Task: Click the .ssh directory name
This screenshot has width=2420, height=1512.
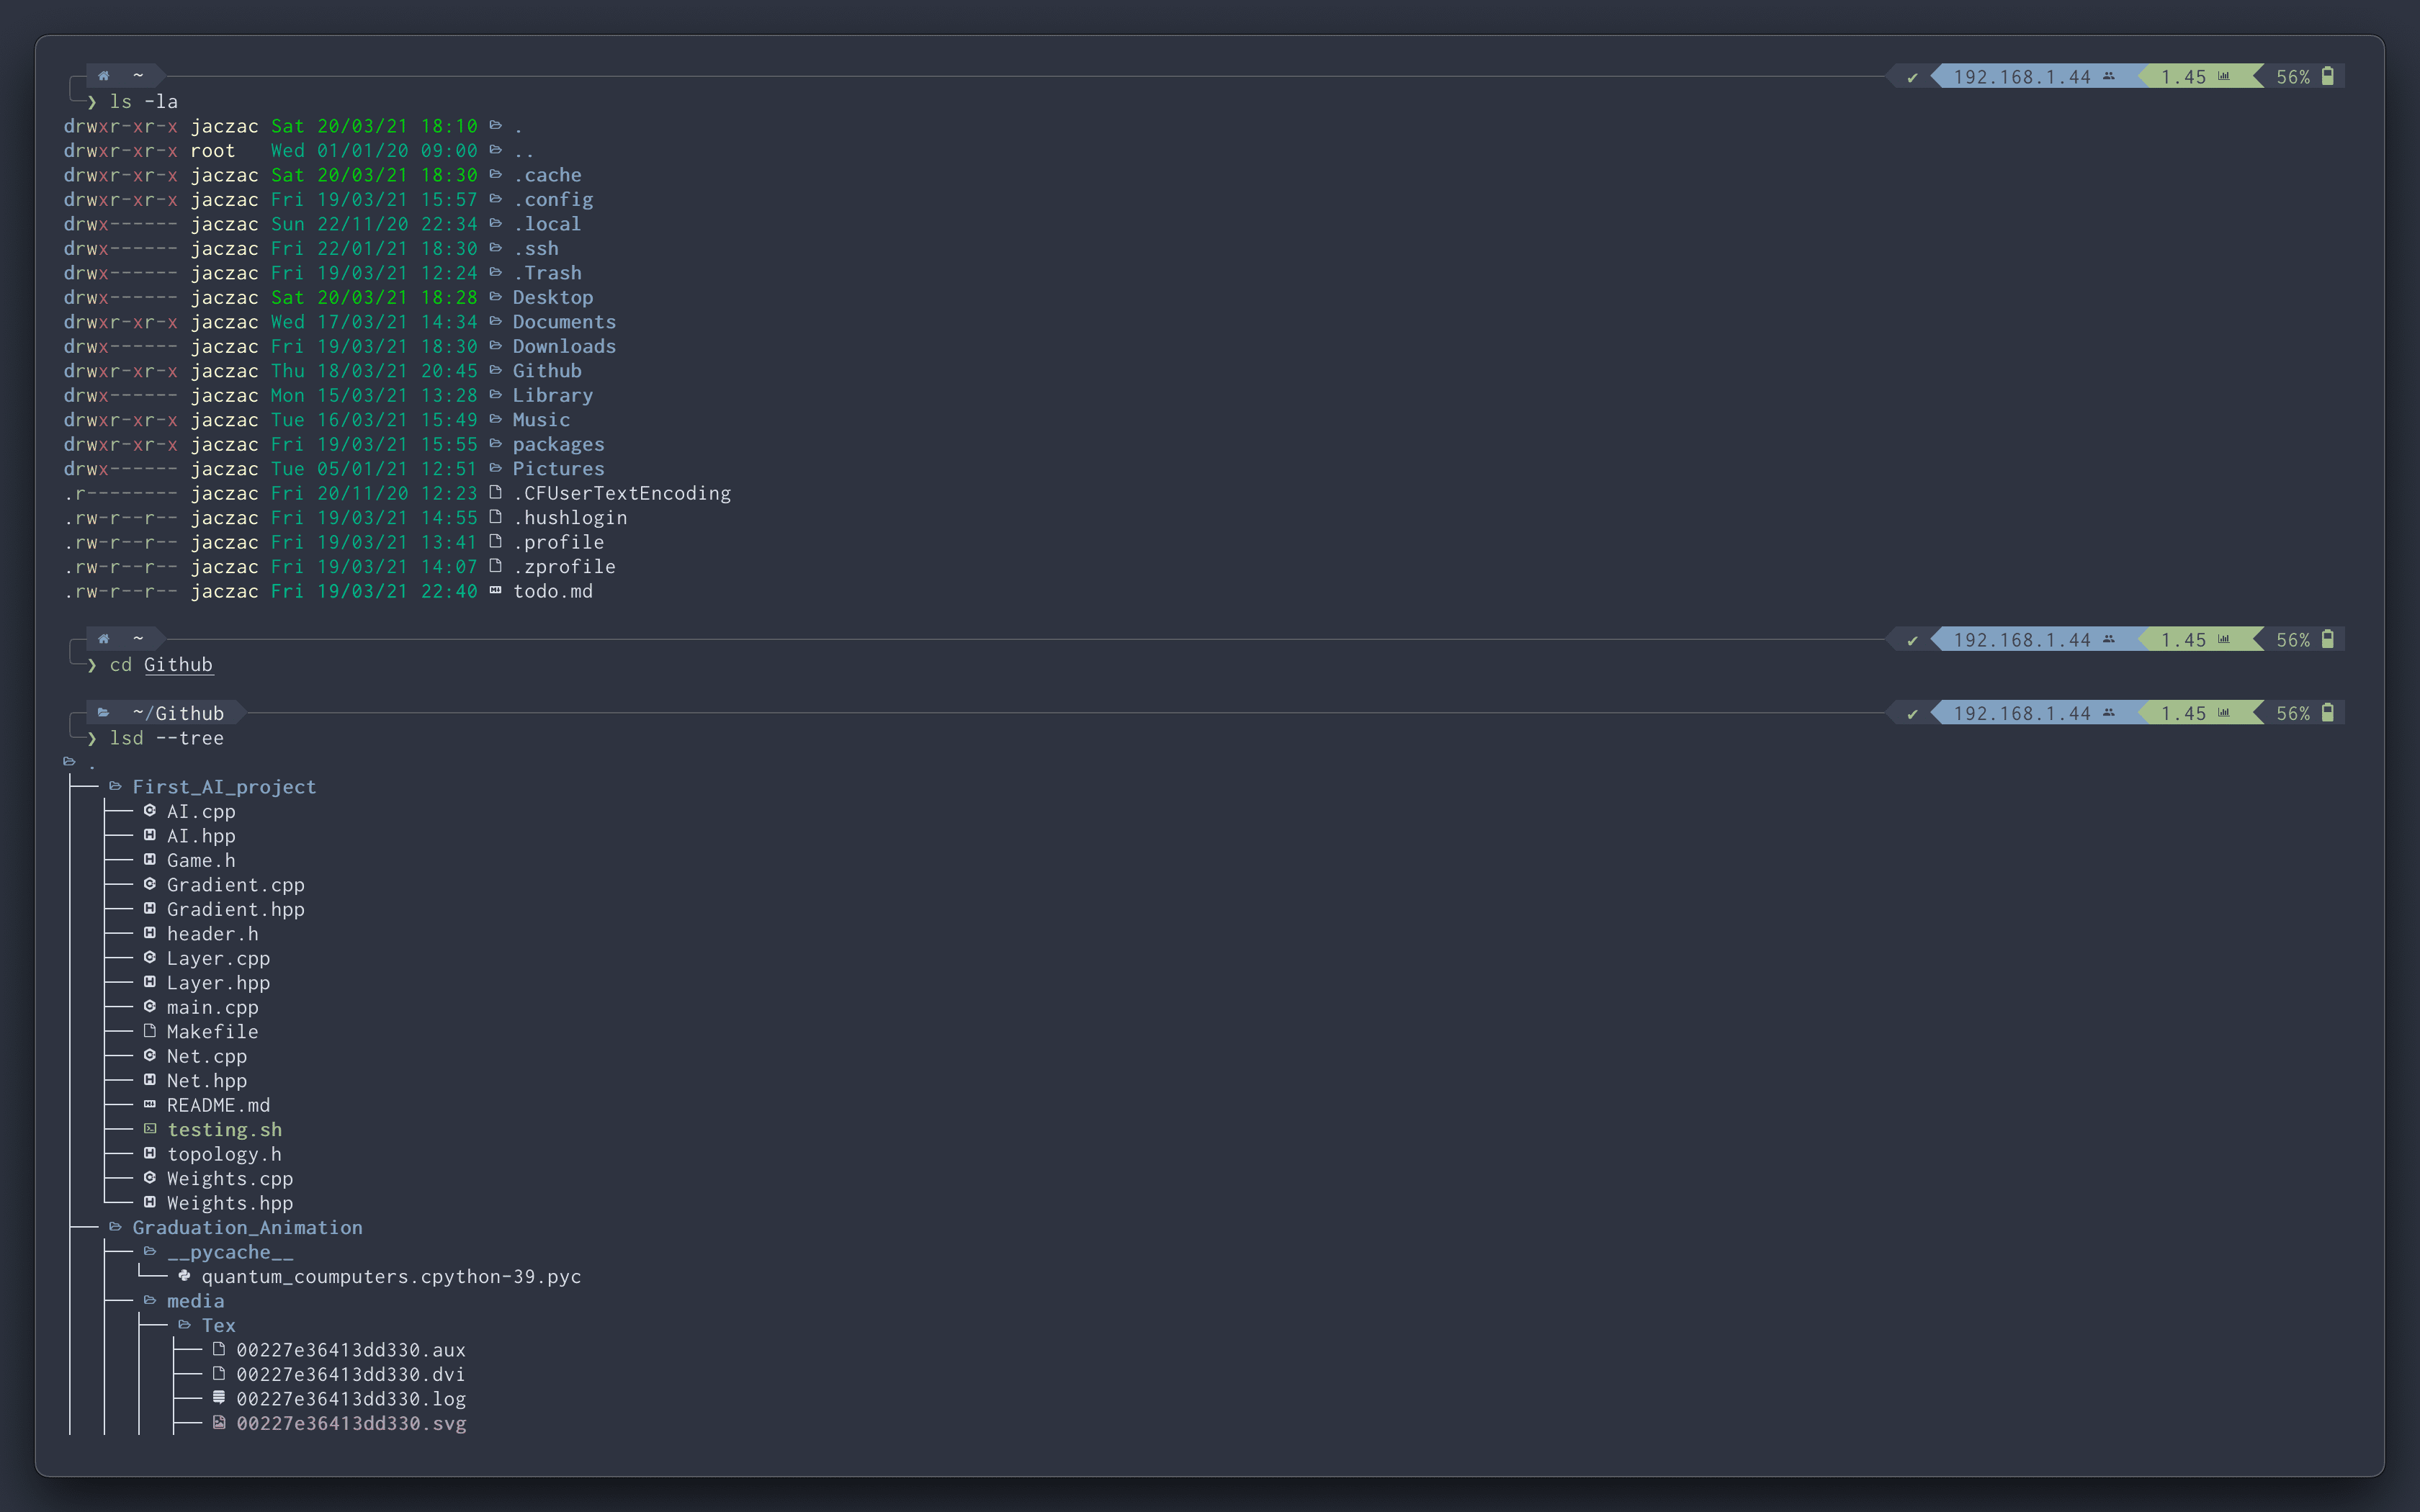Action: (536, 248)
